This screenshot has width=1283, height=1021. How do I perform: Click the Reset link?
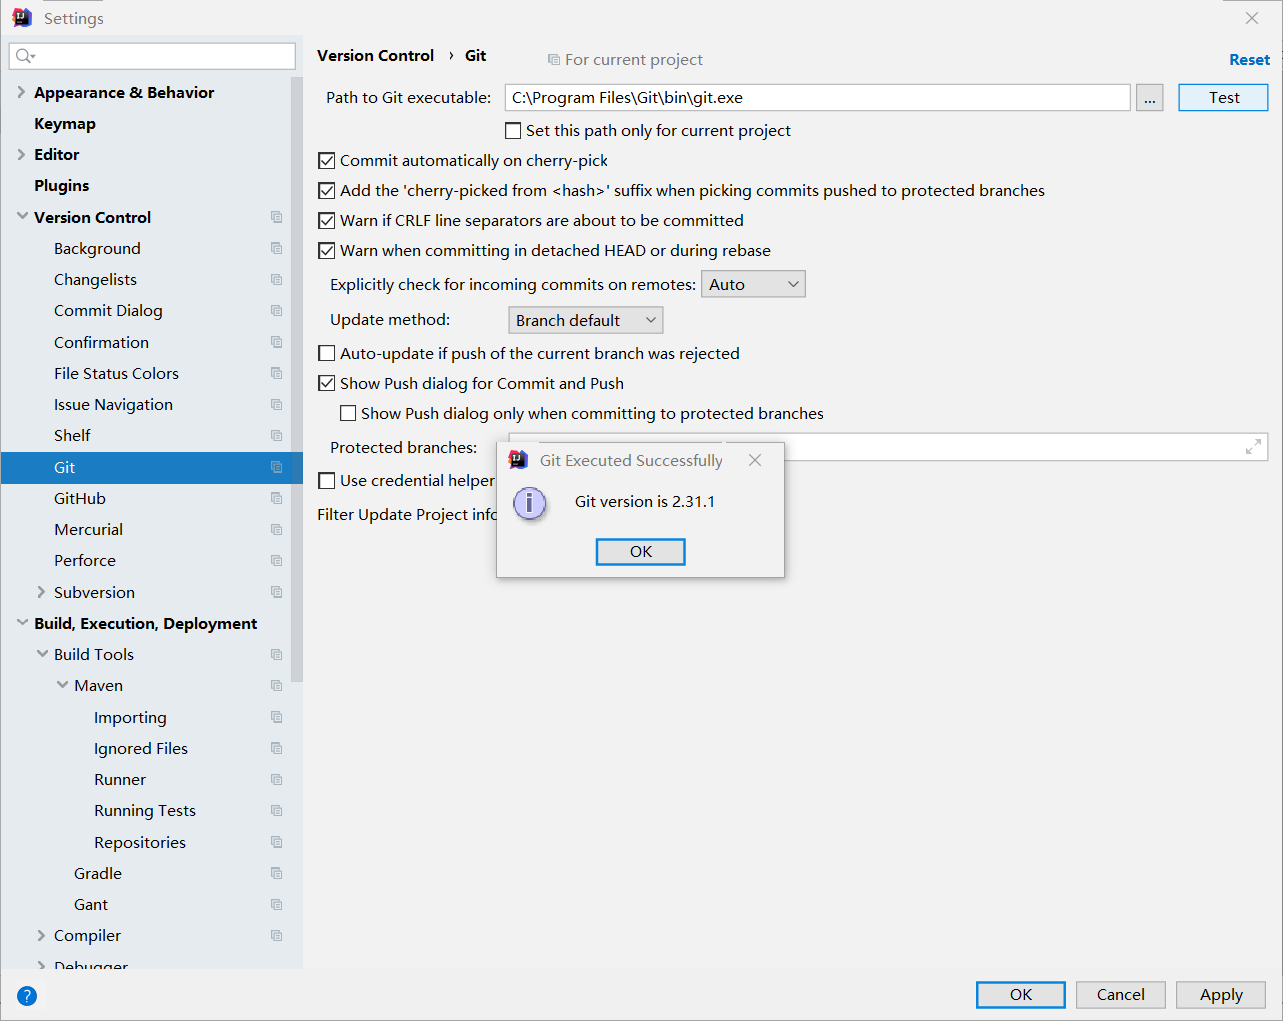pos(1249,60)
